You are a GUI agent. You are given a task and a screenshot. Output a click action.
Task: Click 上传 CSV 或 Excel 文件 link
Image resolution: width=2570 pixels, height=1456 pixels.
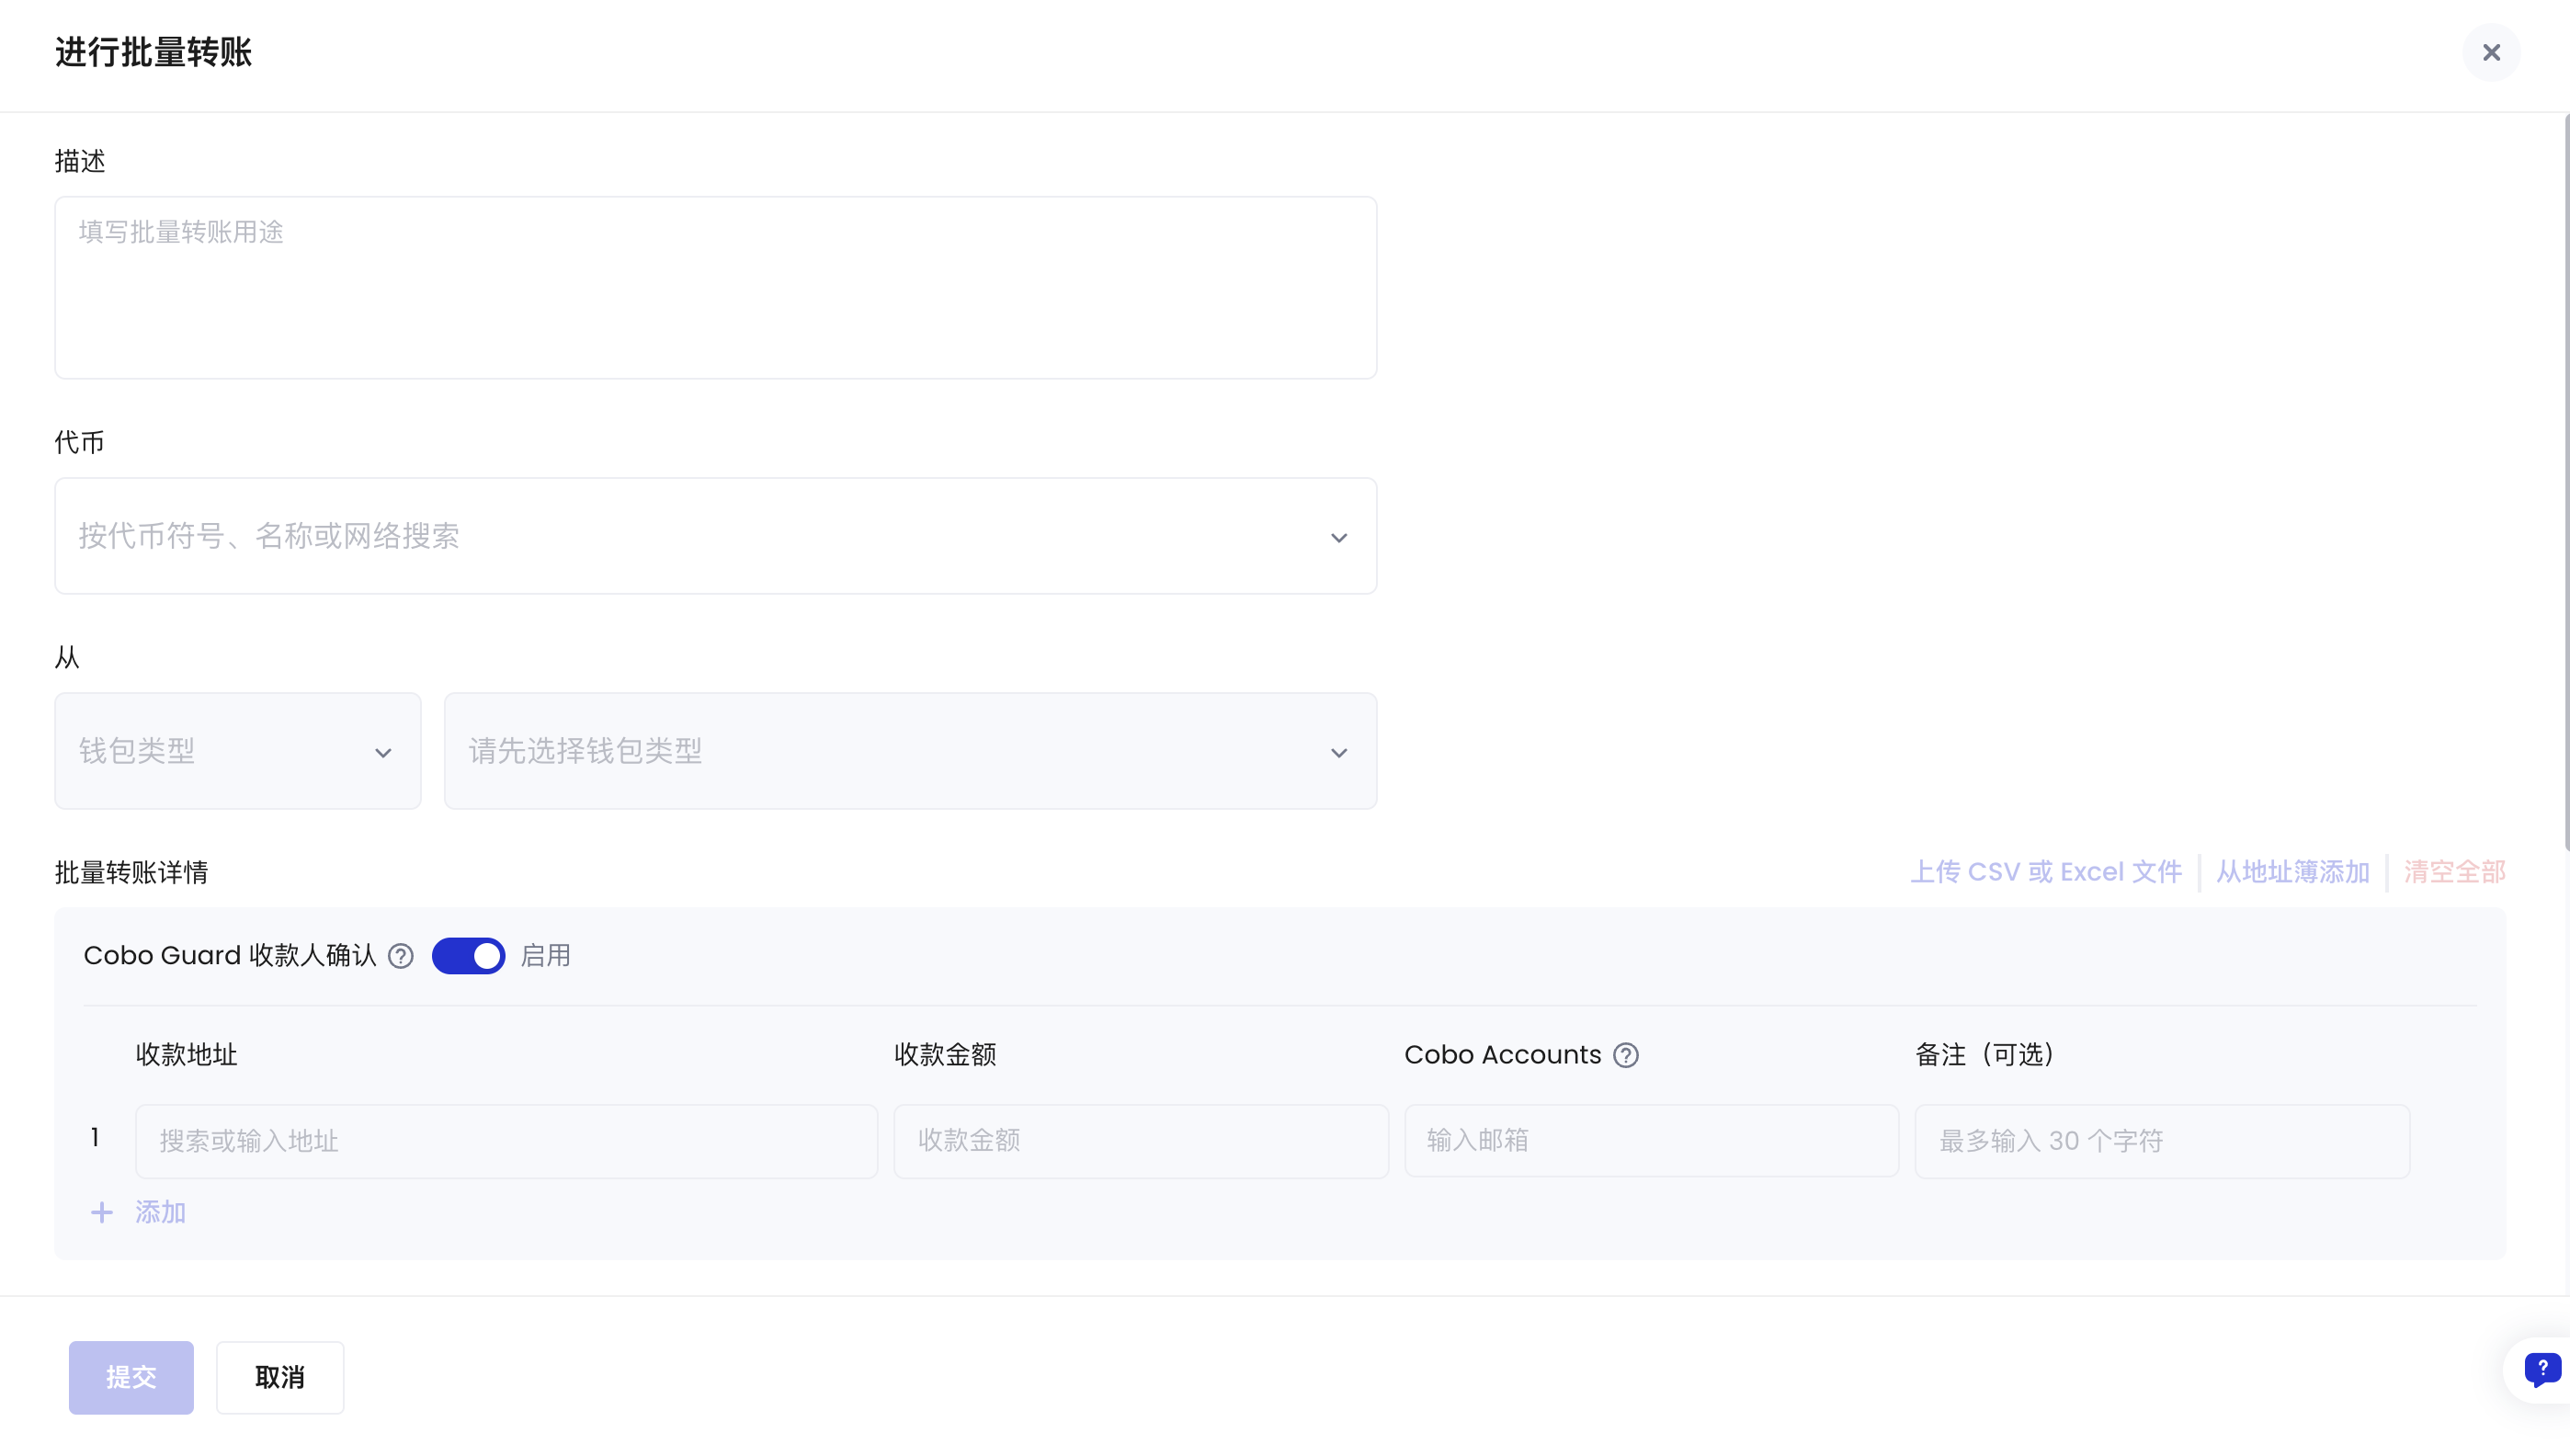tap(2045, 872)
